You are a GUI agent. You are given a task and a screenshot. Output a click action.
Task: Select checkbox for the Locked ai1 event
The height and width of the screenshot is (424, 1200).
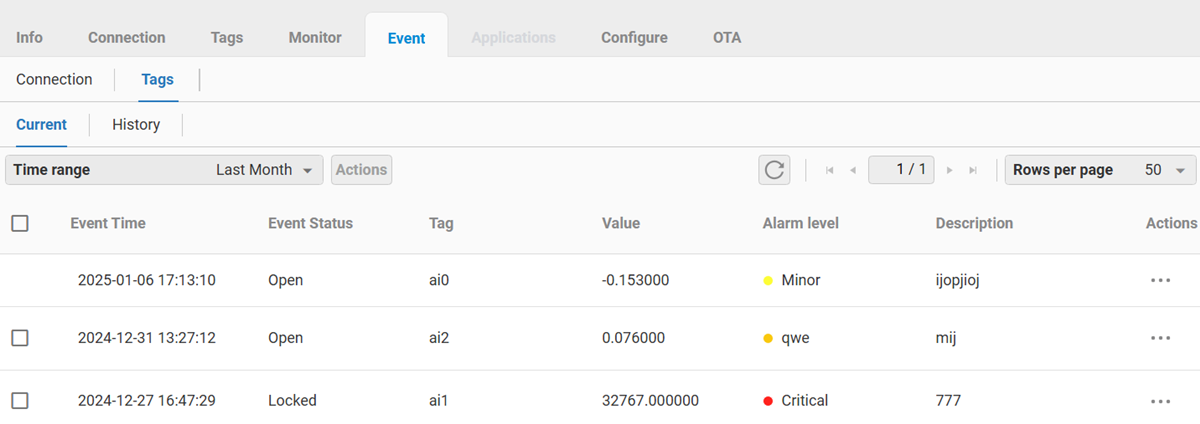(x=20, y=401)
